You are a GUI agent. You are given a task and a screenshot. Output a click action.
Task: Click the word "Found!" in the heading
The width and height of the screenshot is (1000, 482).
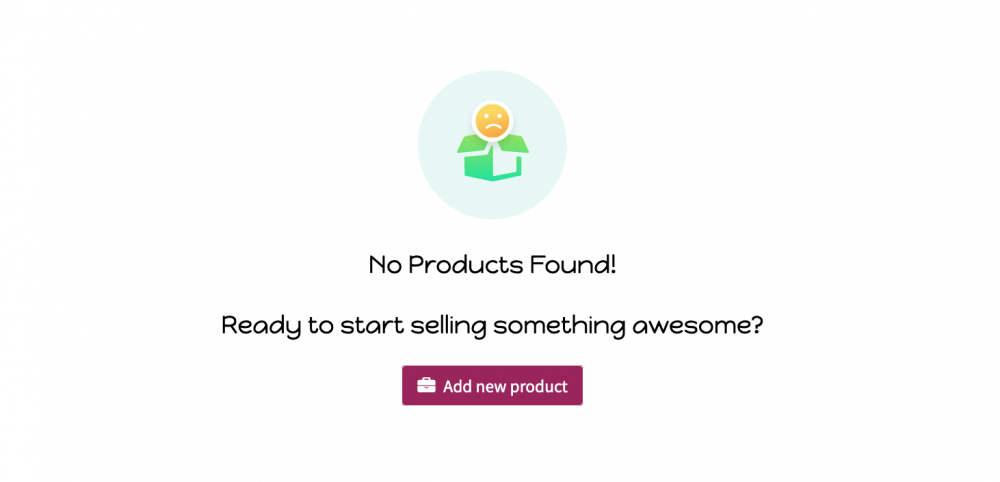click(573, 265)
